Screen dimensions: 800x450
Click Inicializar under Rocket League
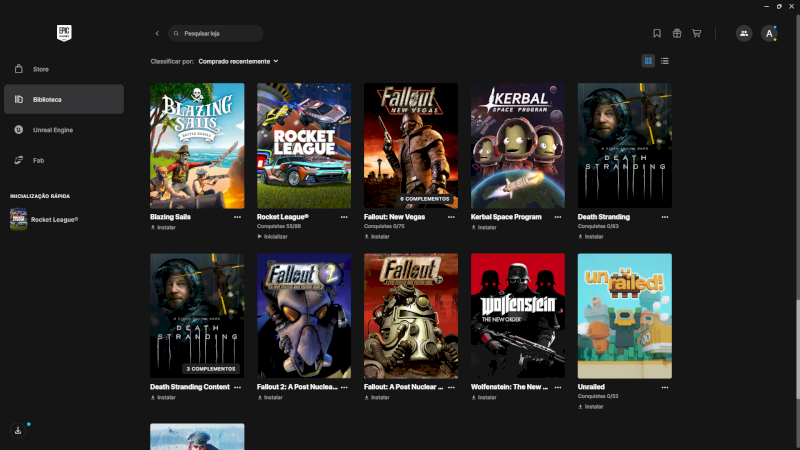click(x=272, y=237)
